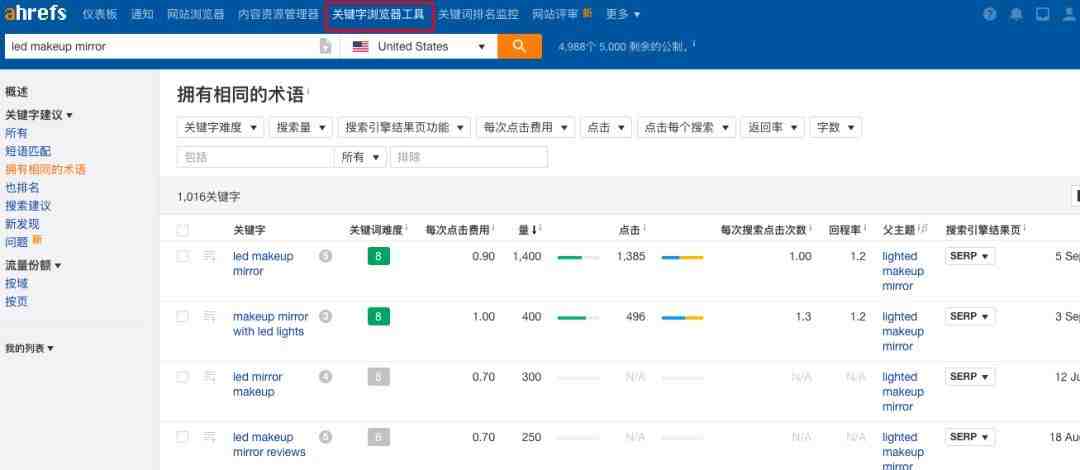Open SERP dropdown for 'led makeup mirror' row
1080x470 pixels.
click(970, 256)
